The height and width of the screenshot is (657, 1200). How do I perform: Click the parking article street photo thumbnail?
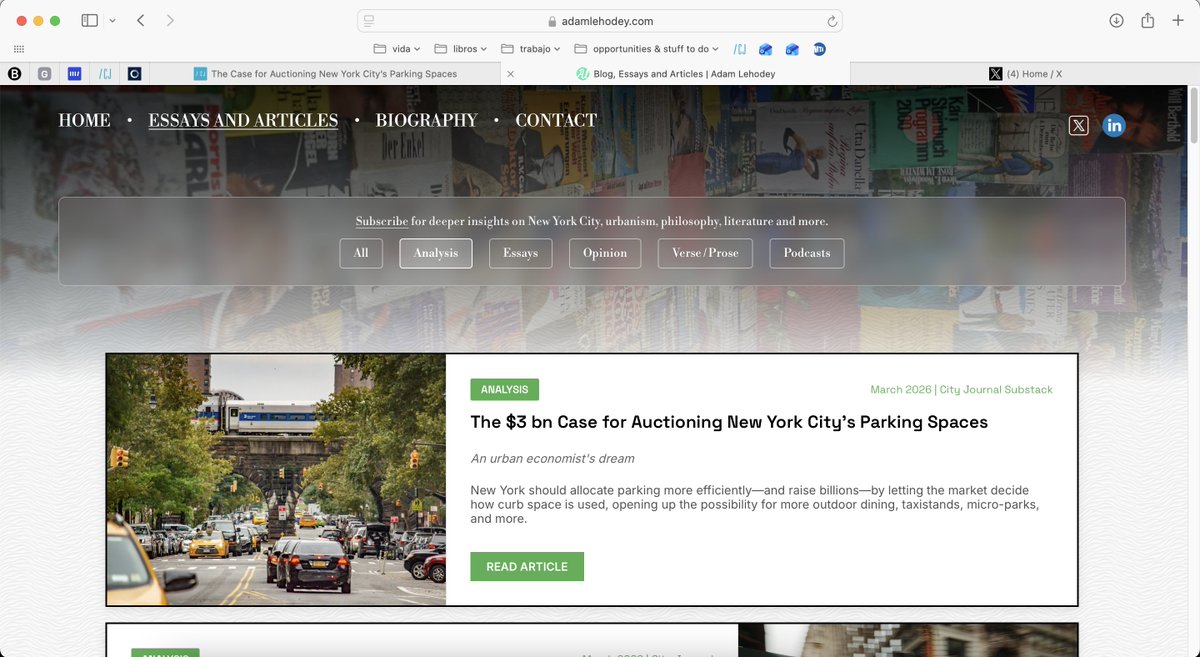276,480
